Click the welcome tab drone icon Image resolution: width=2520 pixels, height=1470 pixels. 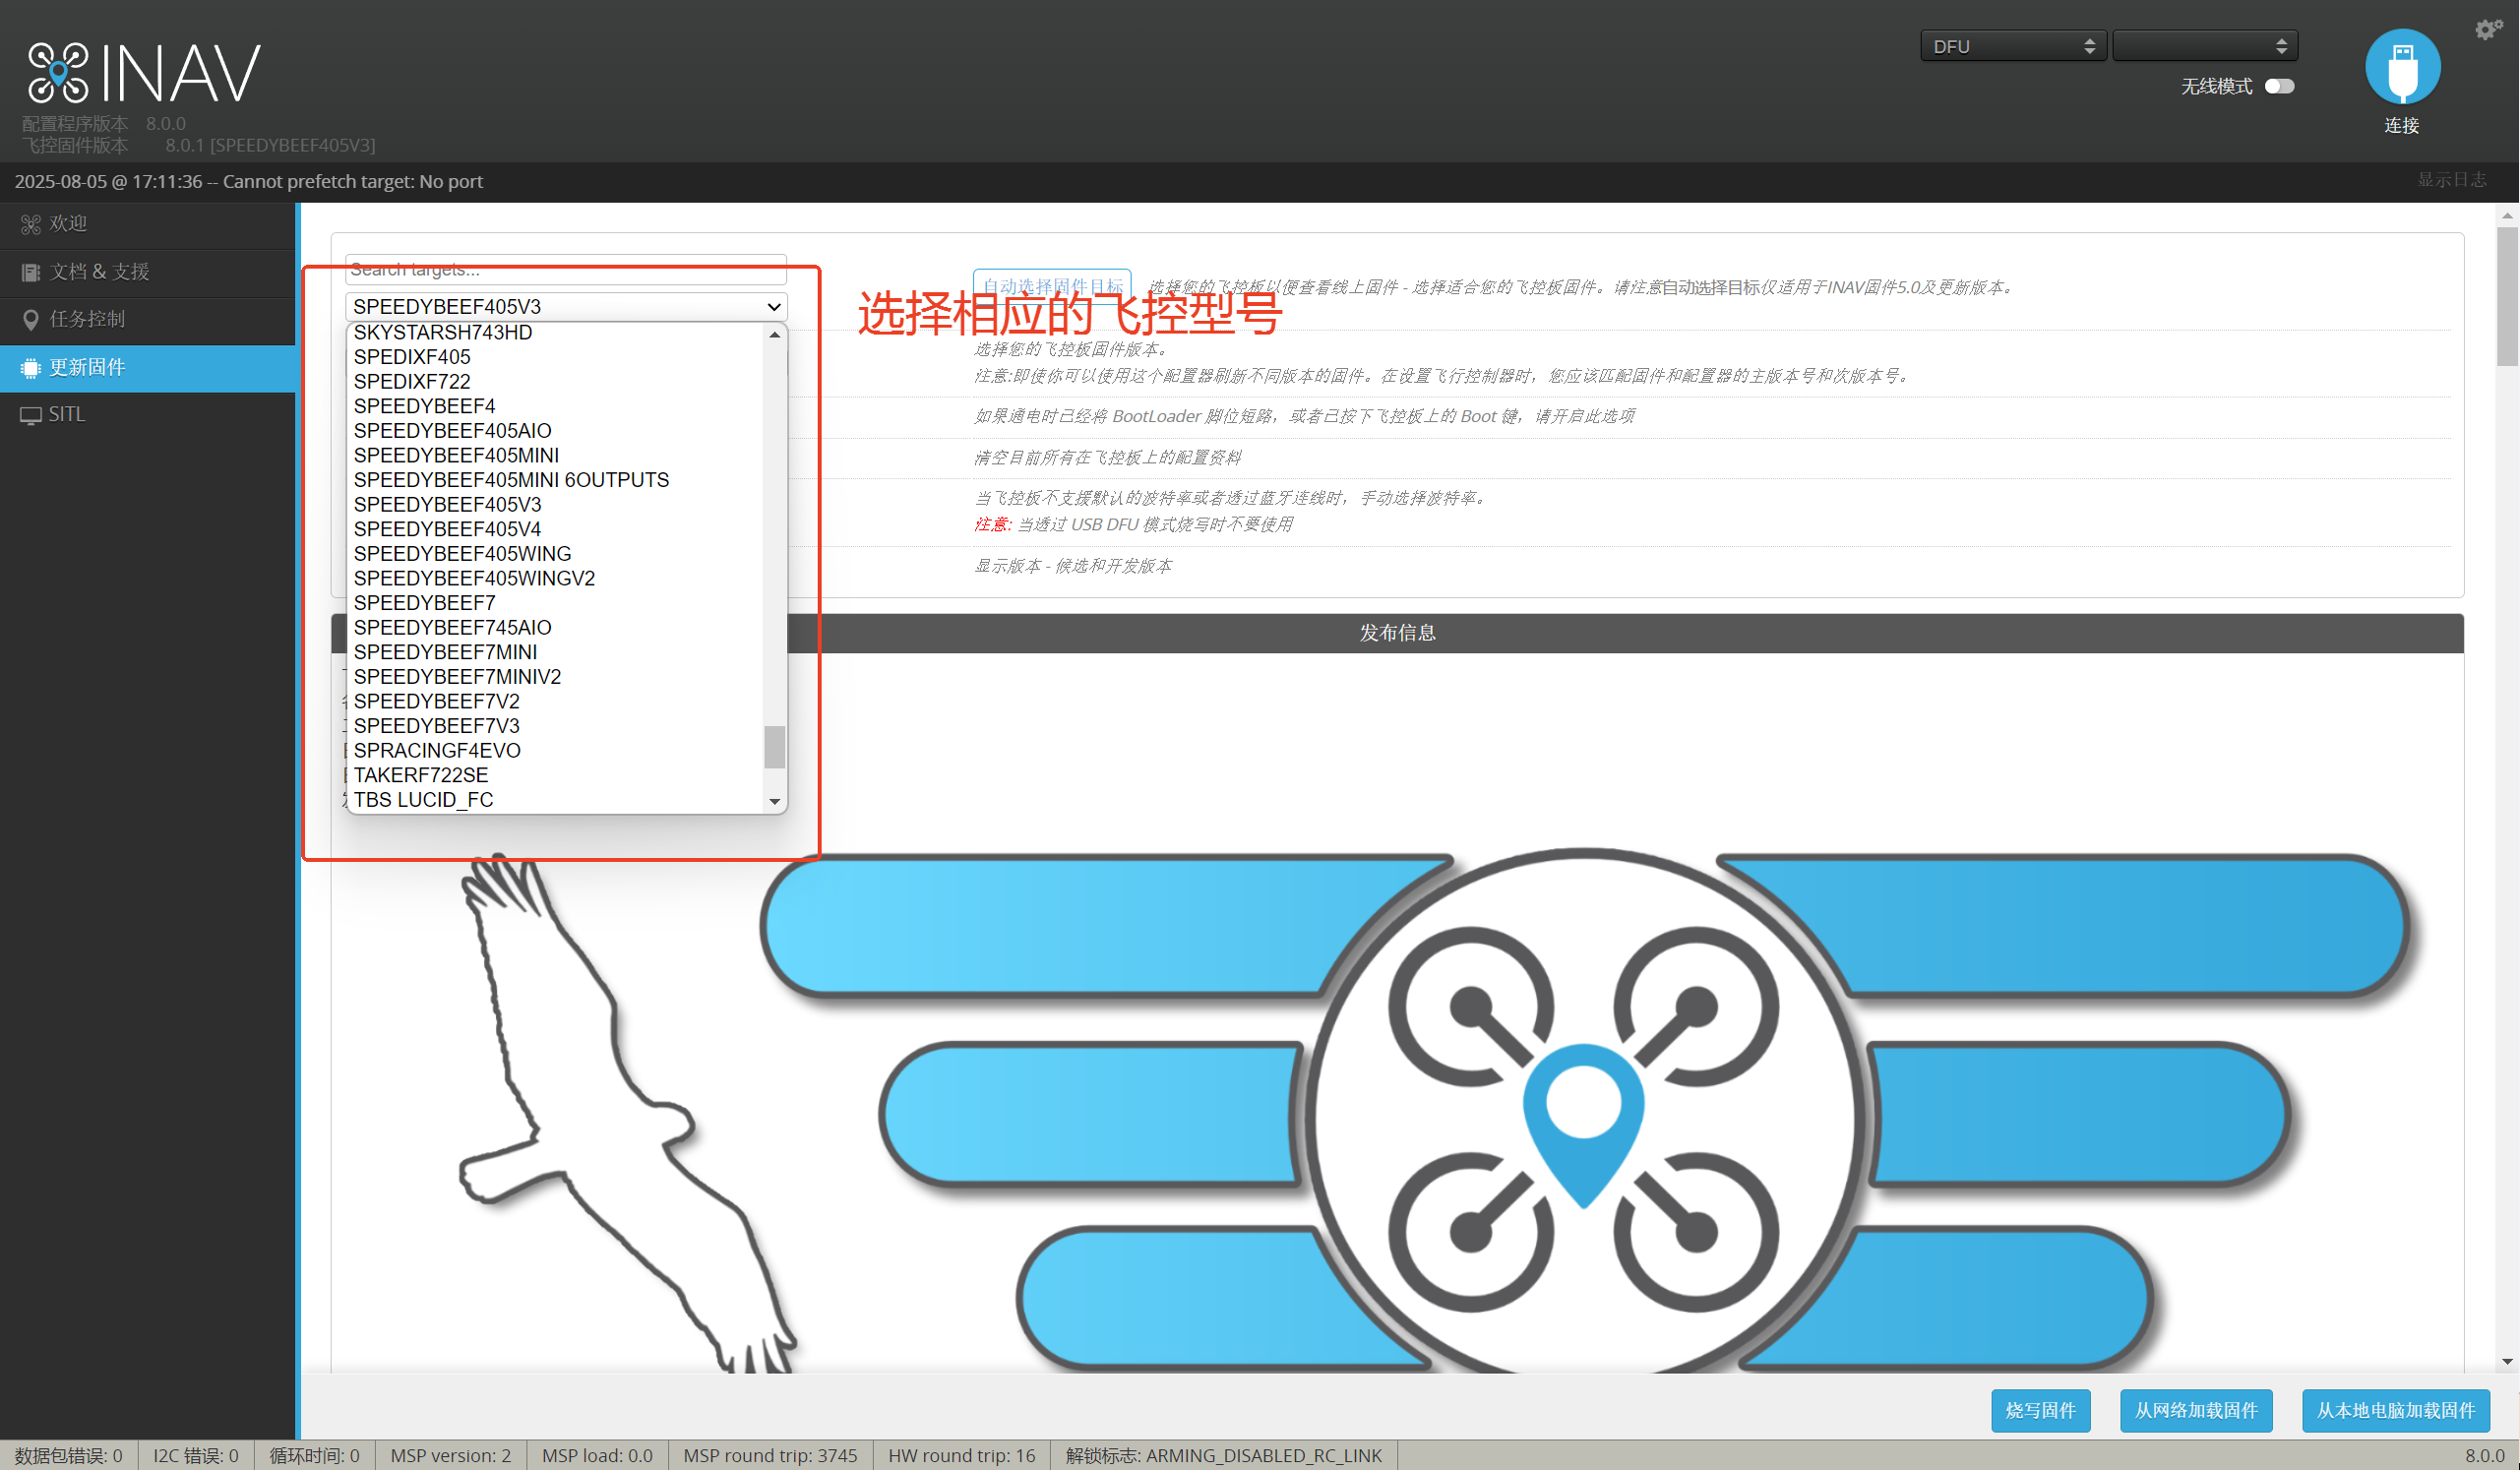[x=30, y=224]
